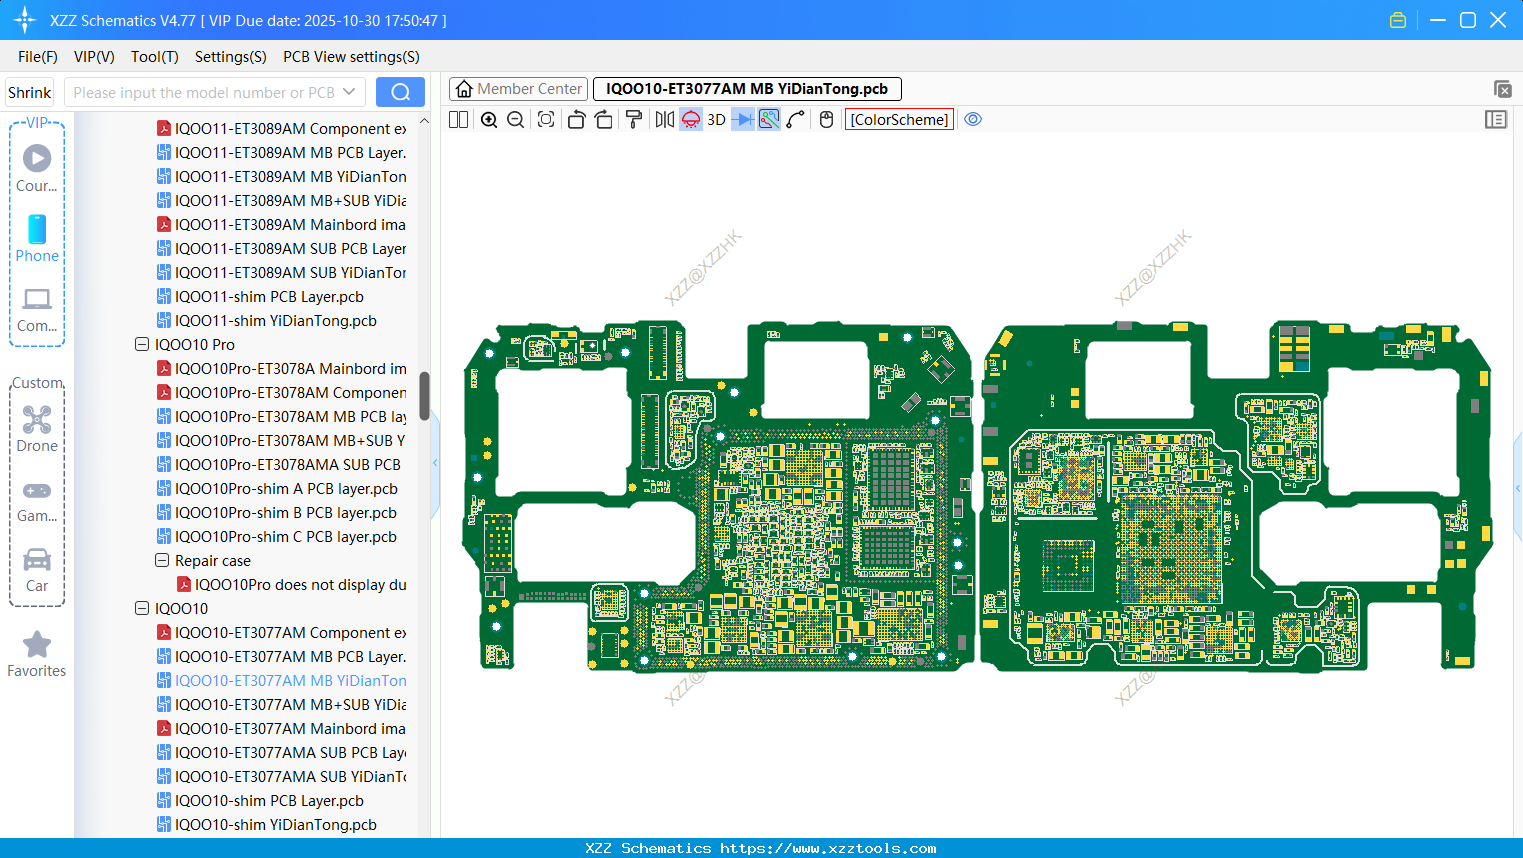
Task: Mirror the PCB view
Action: [664, 120]
